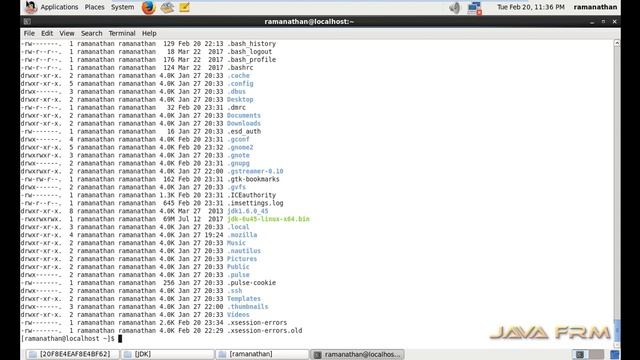The height and width of the screenshot is (360, 640).
Task: Click the .bash_profile file name
Action: click(251, 60)
